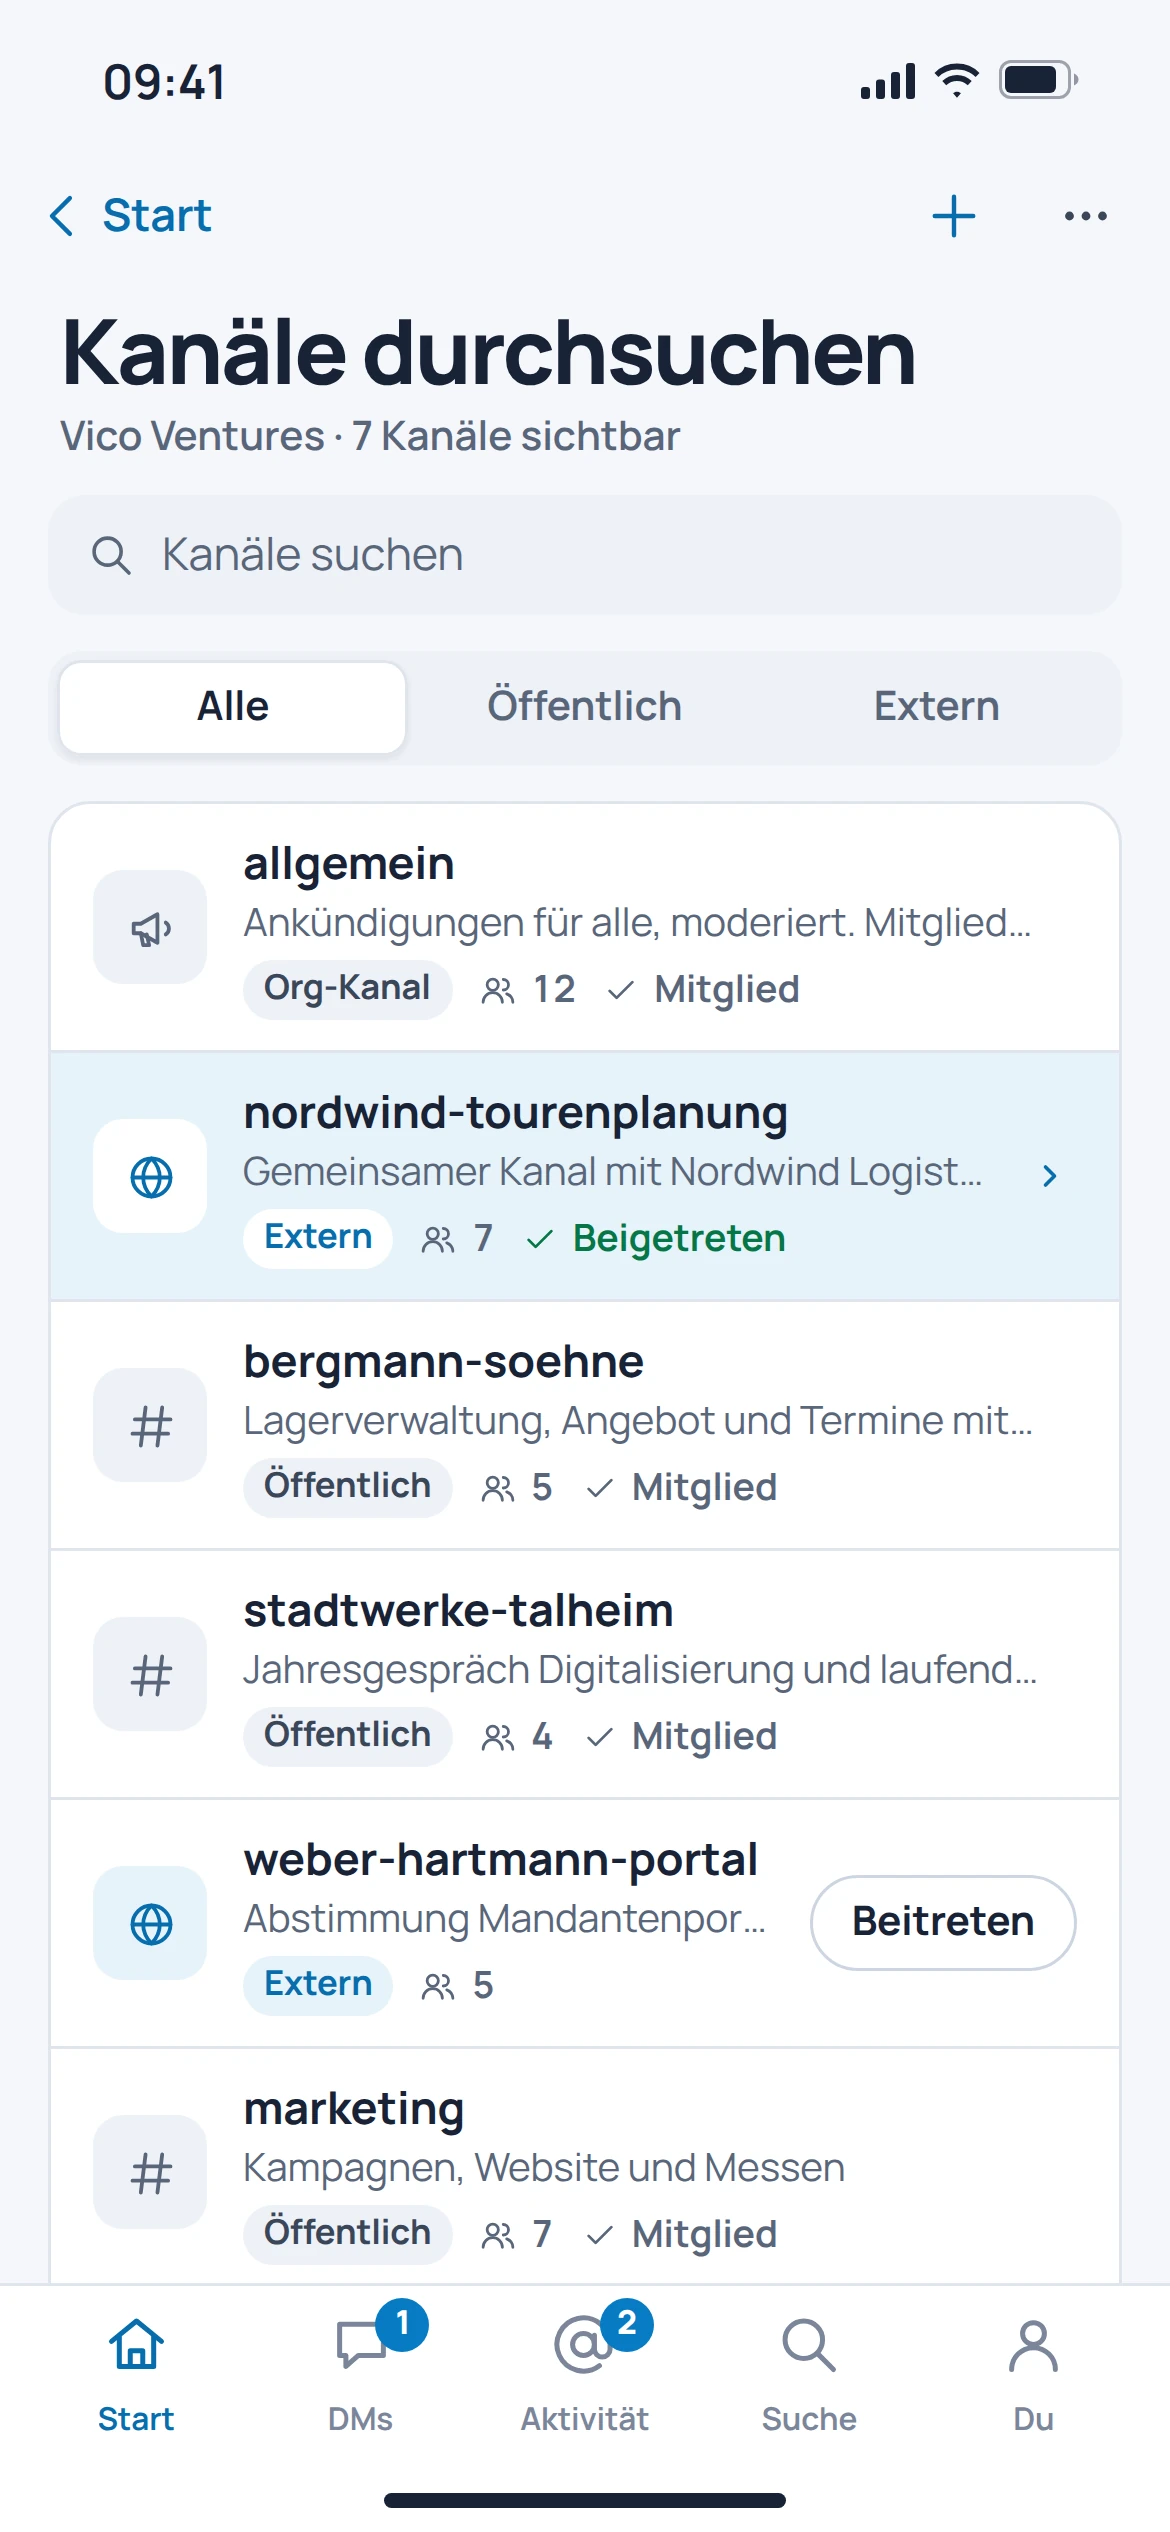This screenshot has width=1170, height=2532.
Task: Tap the members icon on weber-hartmann-portal
Action: [x=438, y=1987]
